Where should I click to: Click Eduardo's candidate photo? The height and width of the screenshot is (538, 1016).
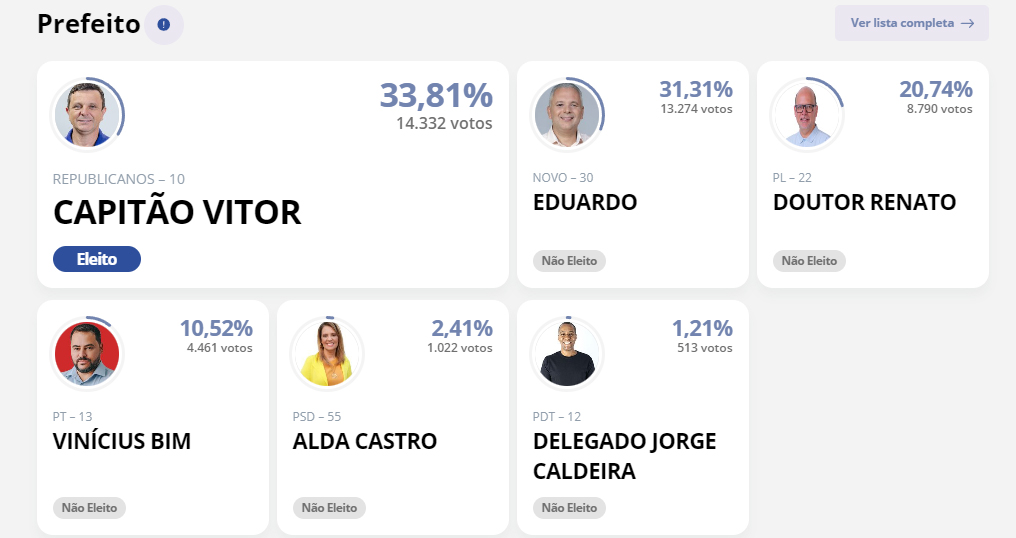pyautogui.click(x=567, y=114)
